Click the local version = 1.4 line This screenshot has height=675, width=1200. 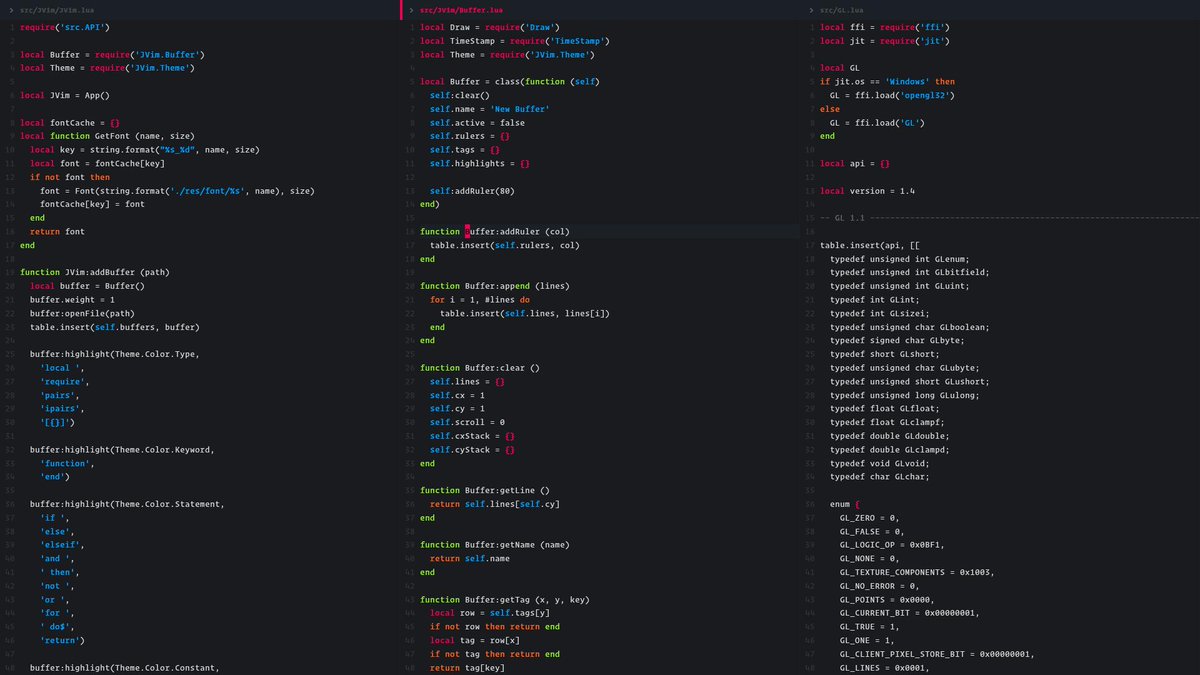(867, 190)
